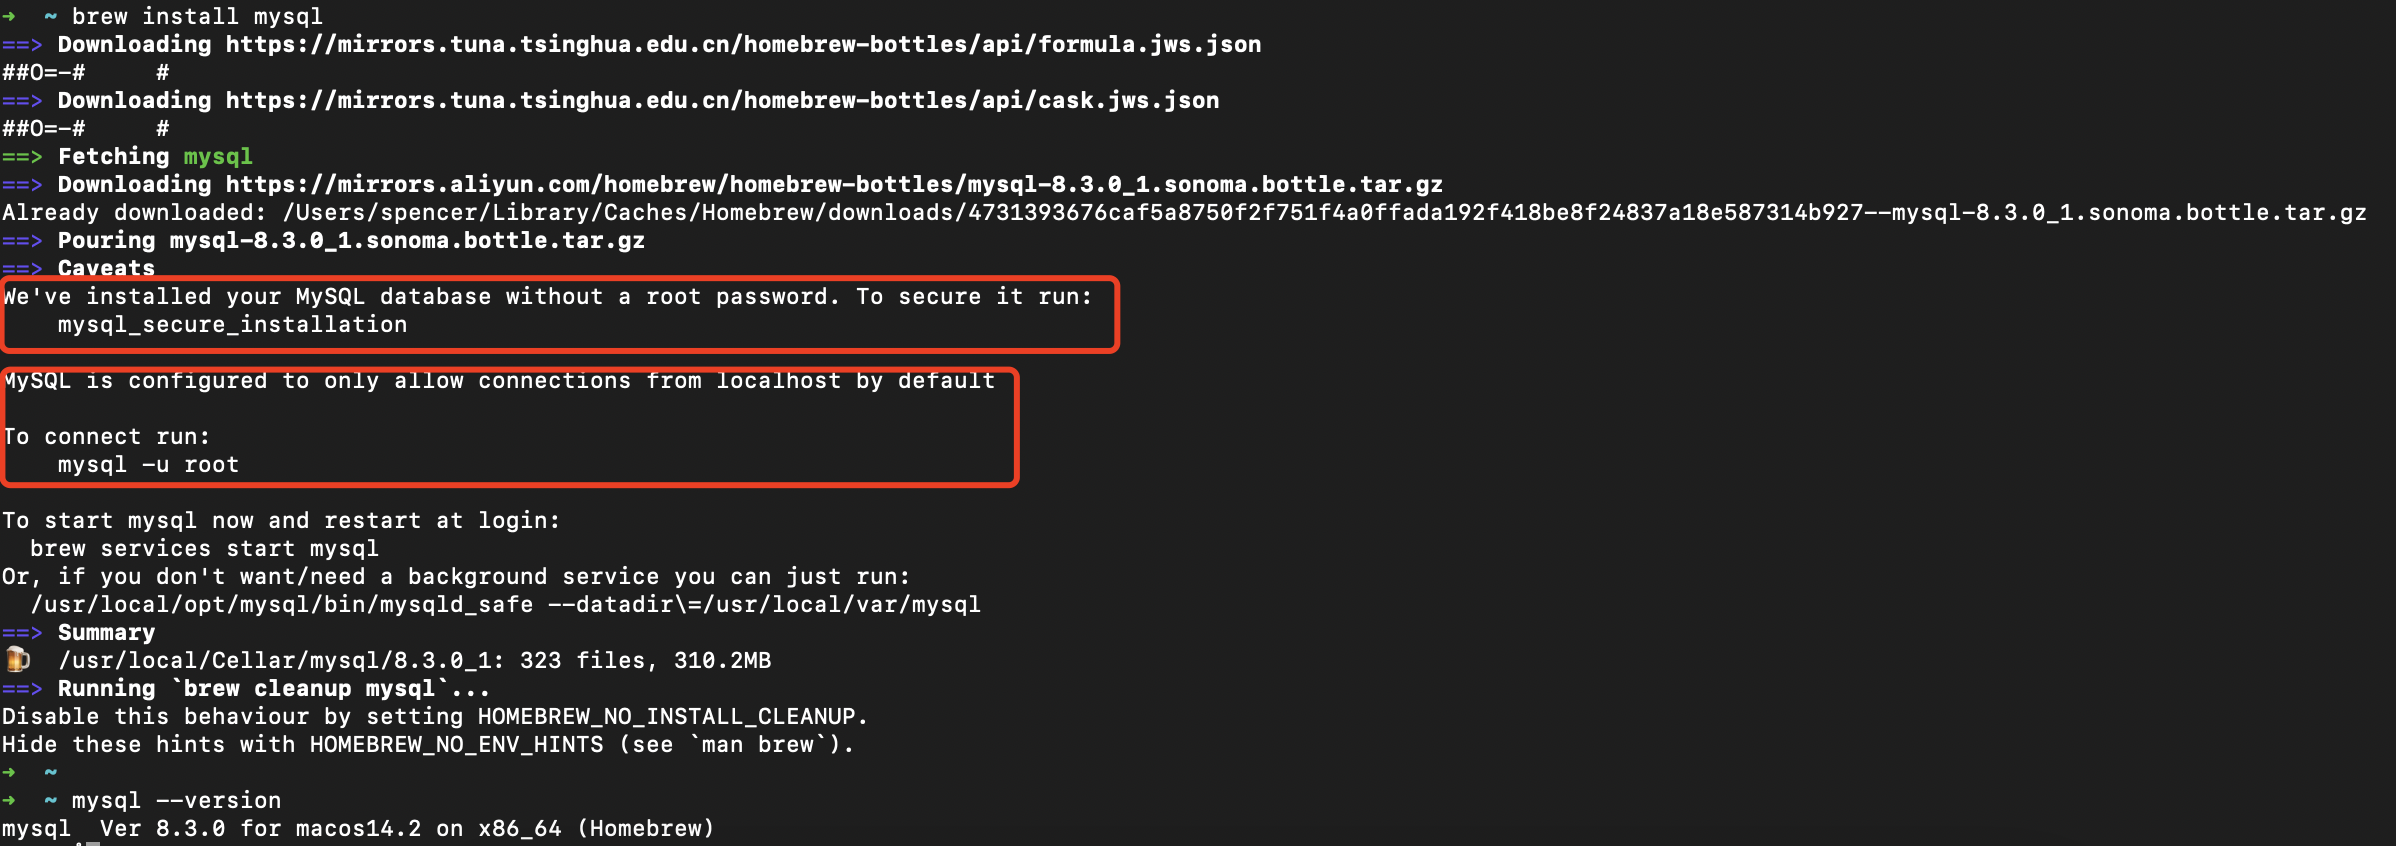Image resolution: width=2396 pixels, height=846 pixels.
Task: Click the green prompt arrow before brew install
Action: (x=9, y=17)
